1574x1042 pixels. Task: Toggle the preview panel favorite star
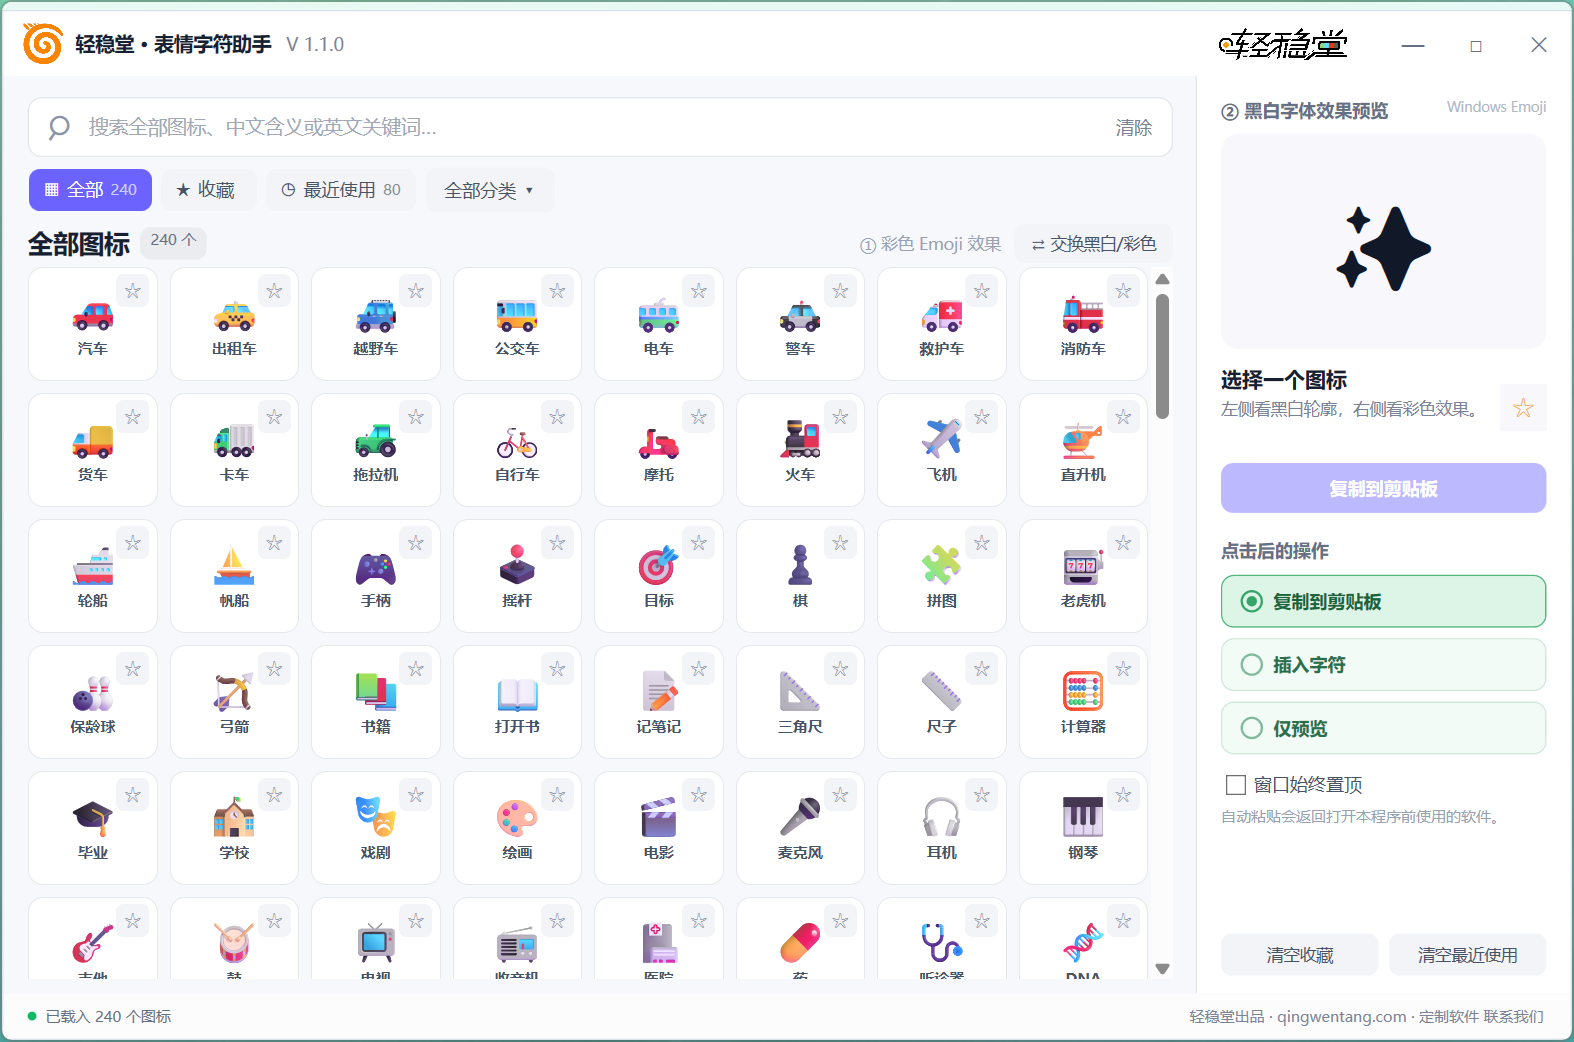point(1523,408)
